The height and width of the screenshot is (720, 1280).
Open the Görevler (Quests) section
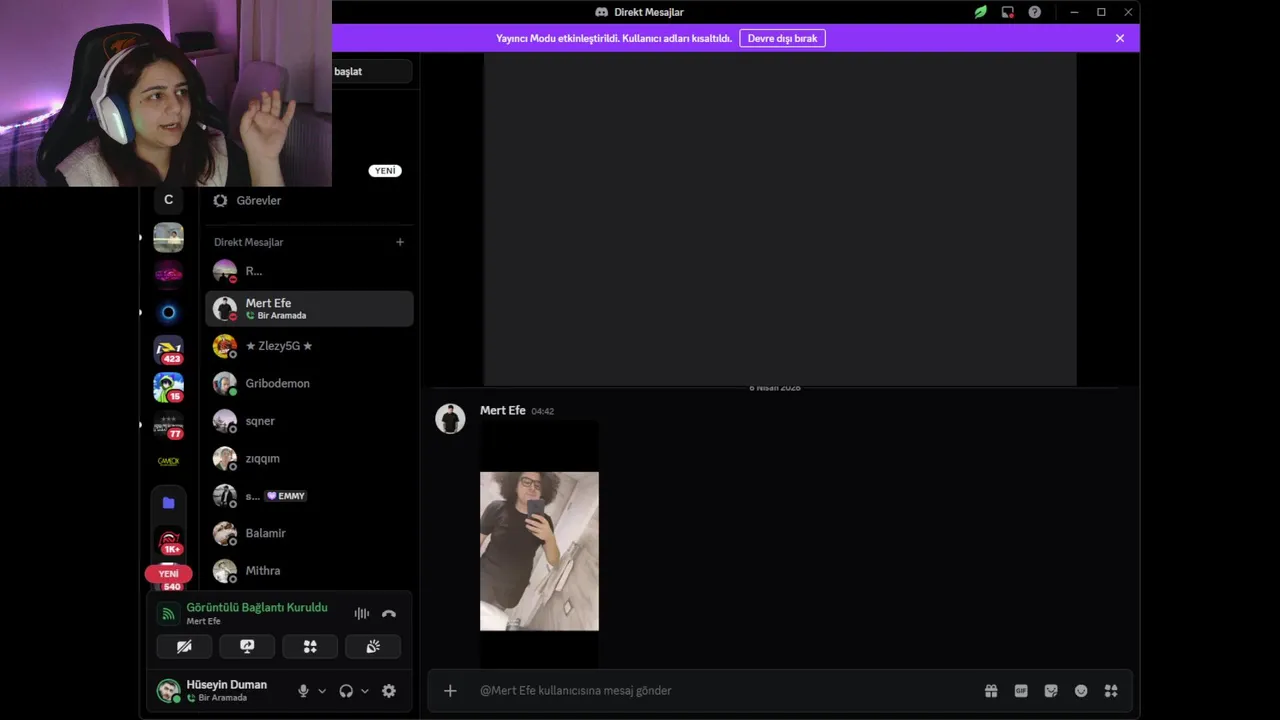(309, 200)
